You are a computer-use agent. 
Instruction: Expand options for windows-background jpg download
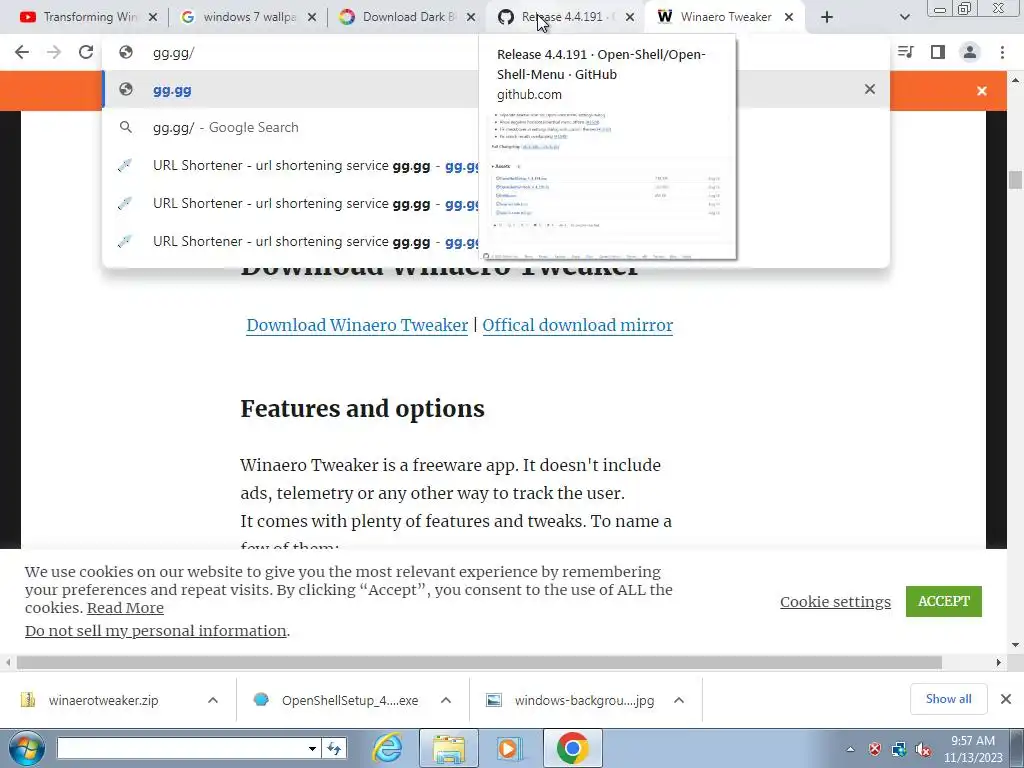point(679,700)
